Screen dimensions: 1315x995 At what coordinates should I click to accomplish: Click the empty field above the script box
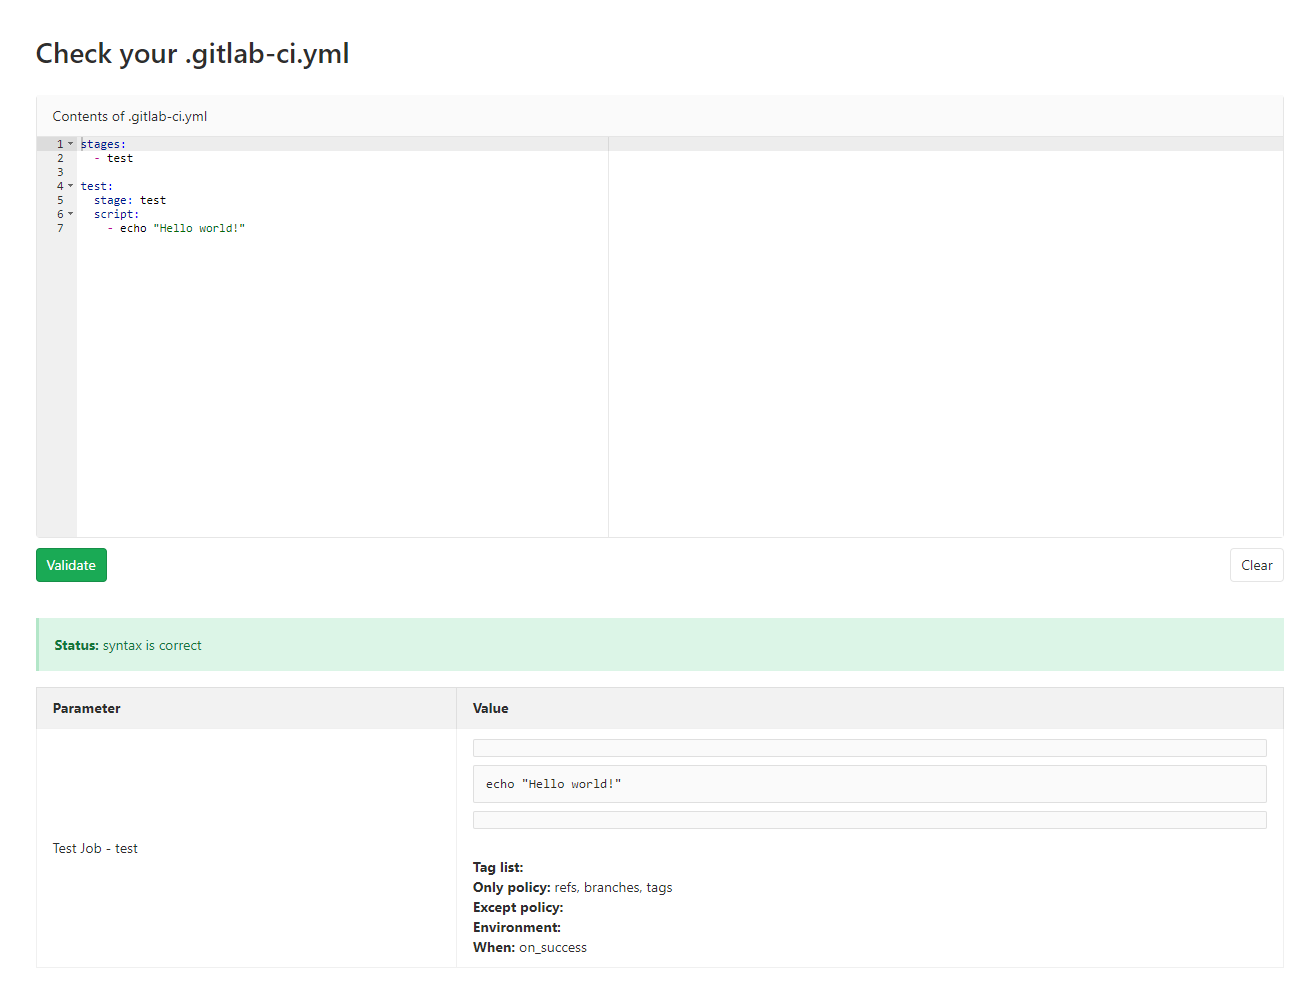coord(869,747)
